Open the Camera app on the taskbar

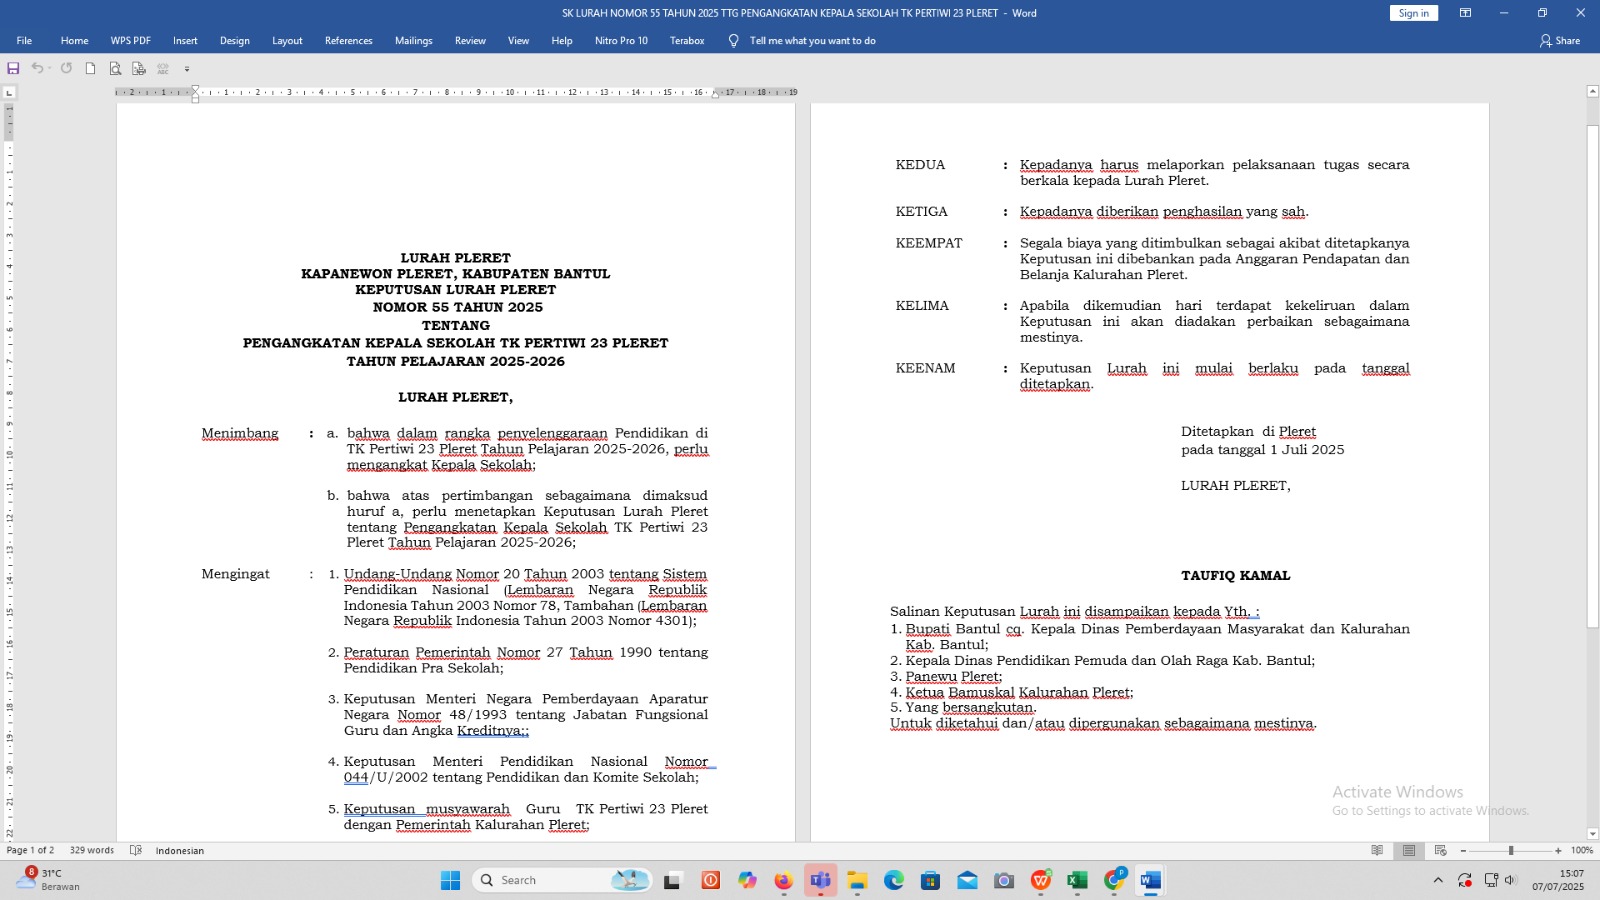pos(1004,880)
